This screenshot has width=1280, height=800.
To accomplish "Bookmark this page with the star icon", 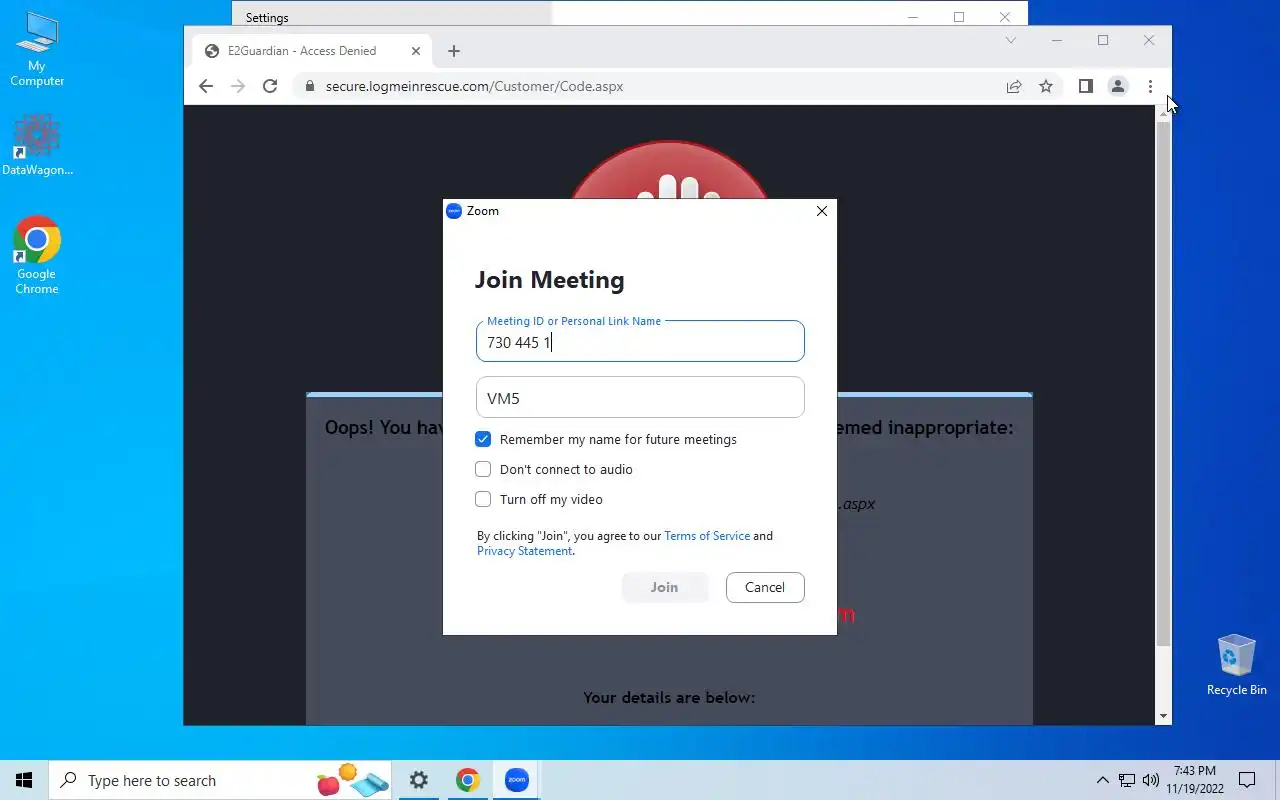I will 1046,86.
